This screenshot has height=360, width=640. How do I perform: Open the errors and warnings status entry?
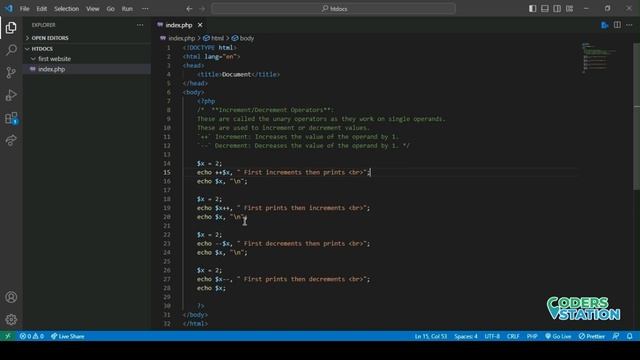pos(31,336)
